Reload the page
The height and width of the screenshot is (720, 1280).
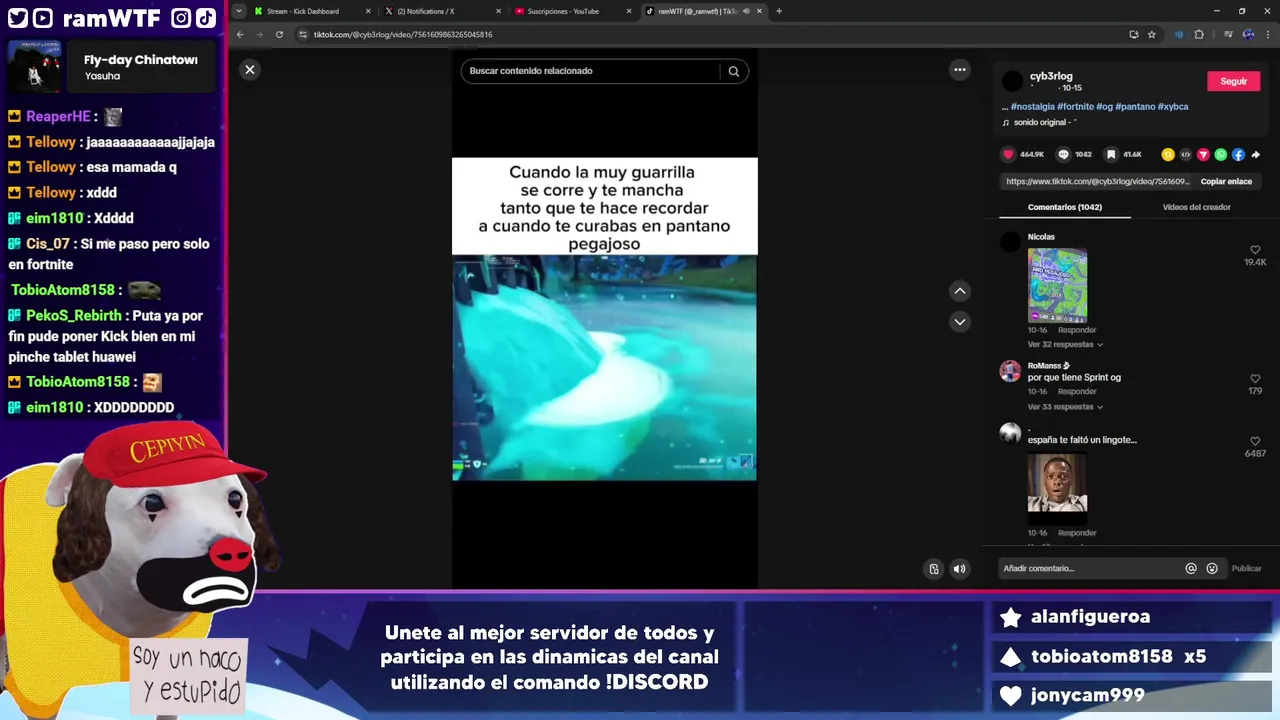click(279, 34)
